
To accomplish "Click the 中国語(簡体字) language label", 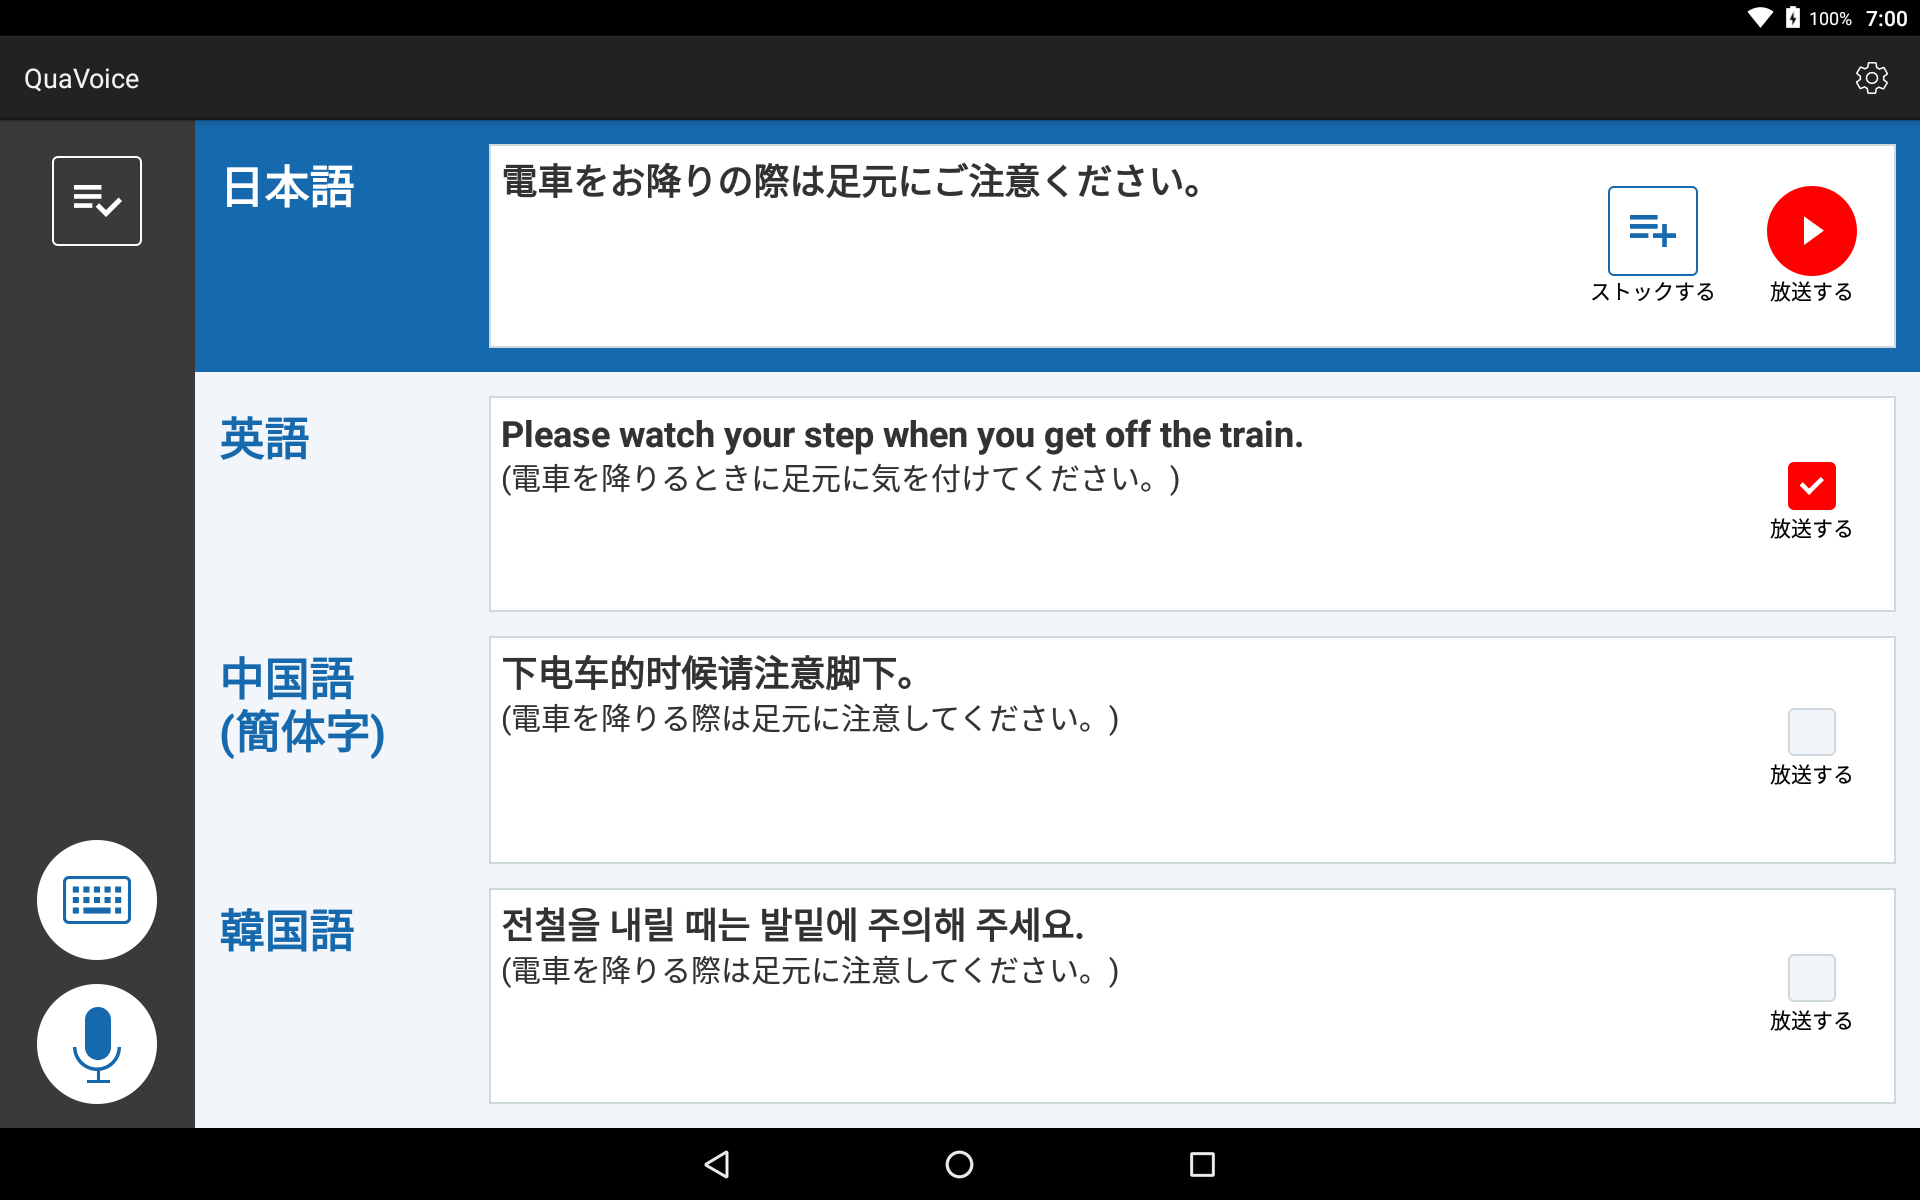I will pos(302,706).
